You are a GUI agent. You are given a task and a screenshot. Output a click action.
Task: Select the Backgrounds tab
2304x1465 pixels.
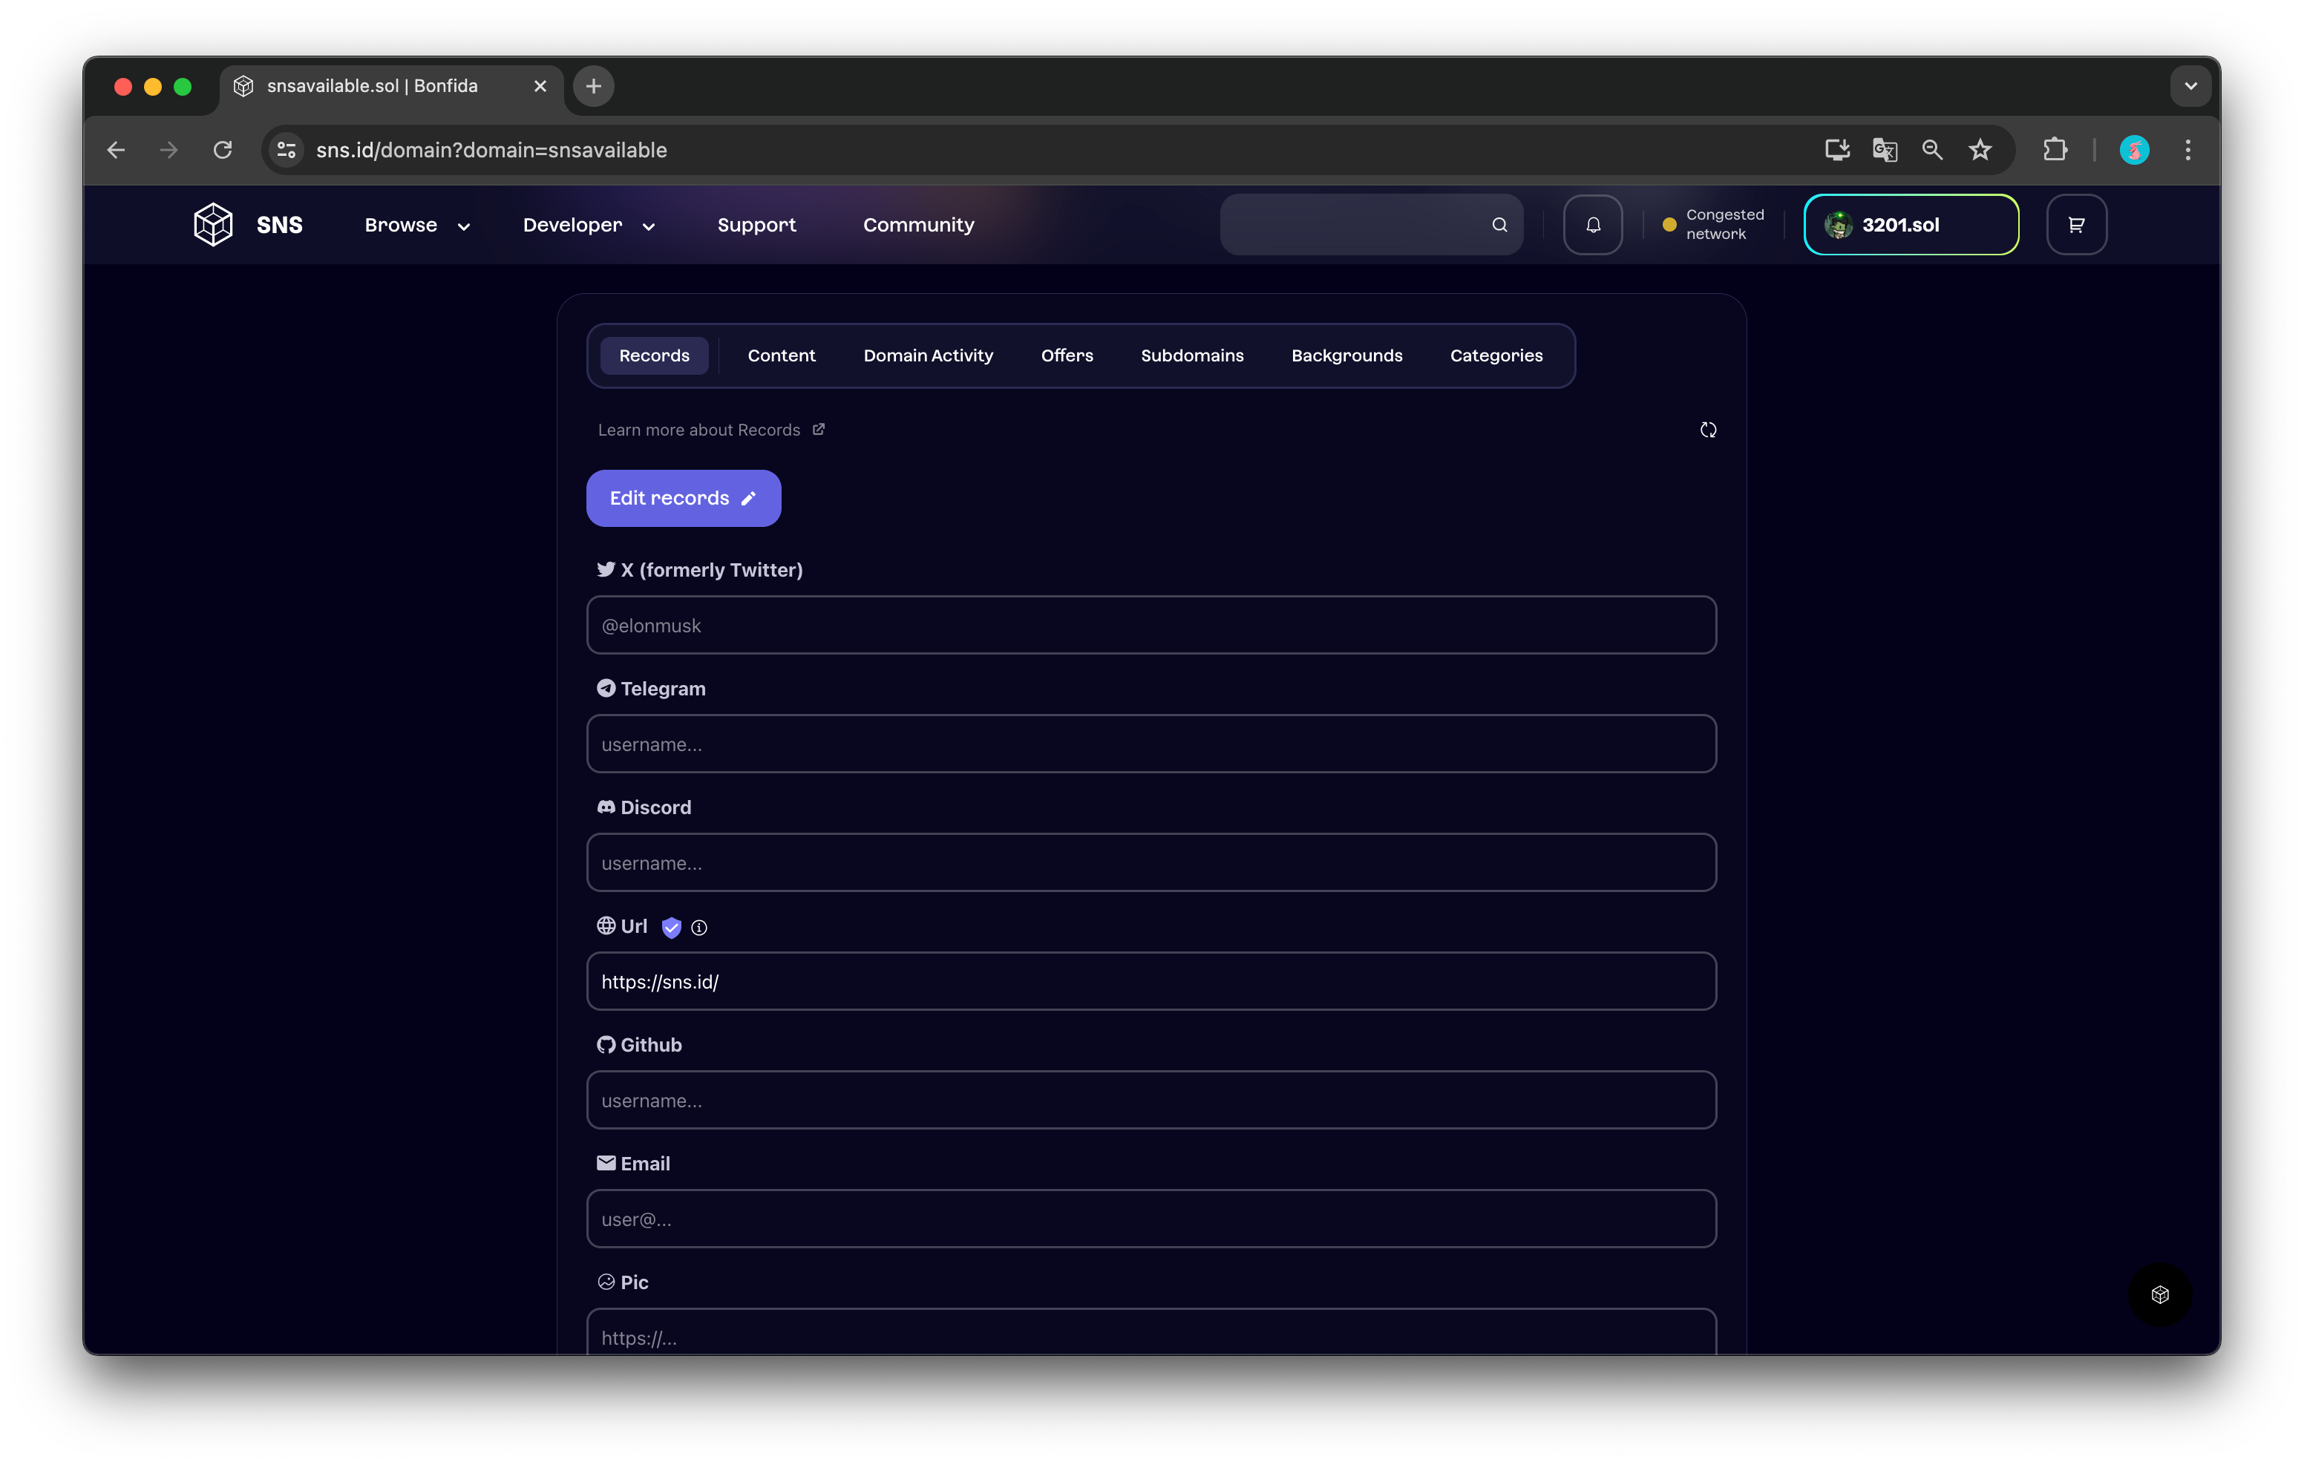[1346, 356]
